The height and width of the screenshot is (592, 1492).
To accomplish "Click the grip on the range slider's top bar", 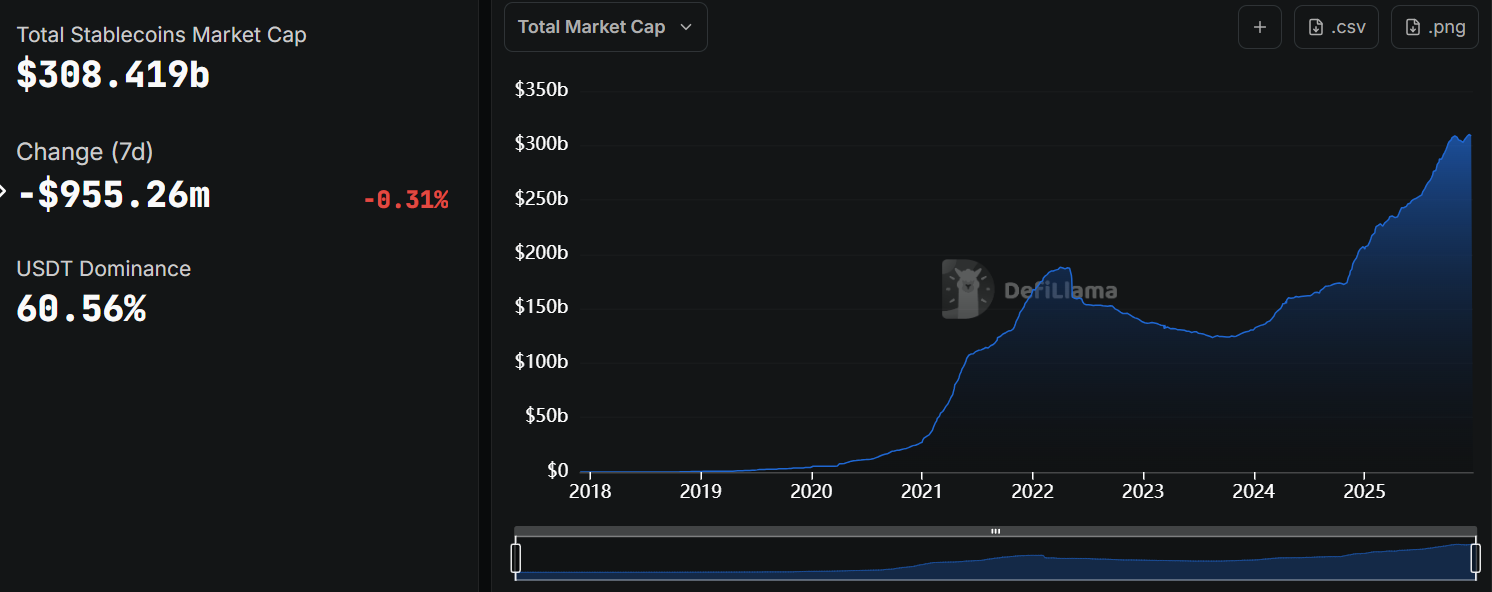I will pyautogui.click(x=995, y=531).
